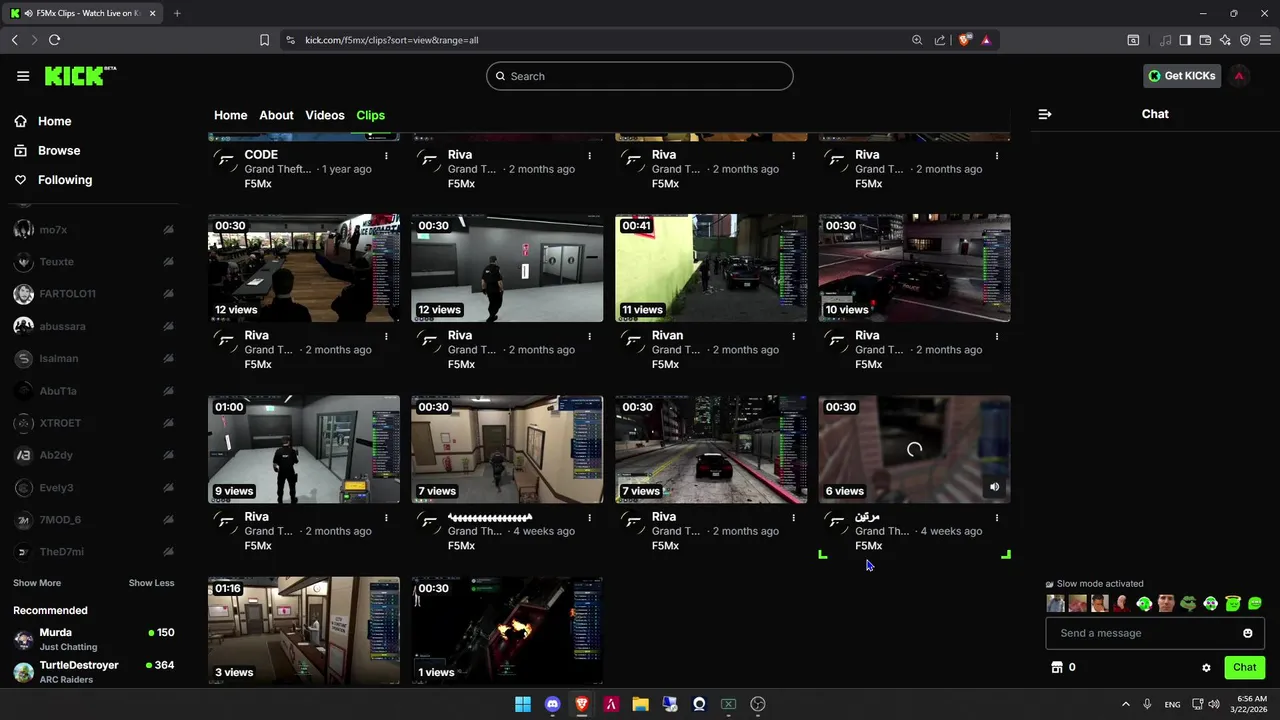Insert the last green grinning emote

pyautogui.click(x=1255, y=603)
